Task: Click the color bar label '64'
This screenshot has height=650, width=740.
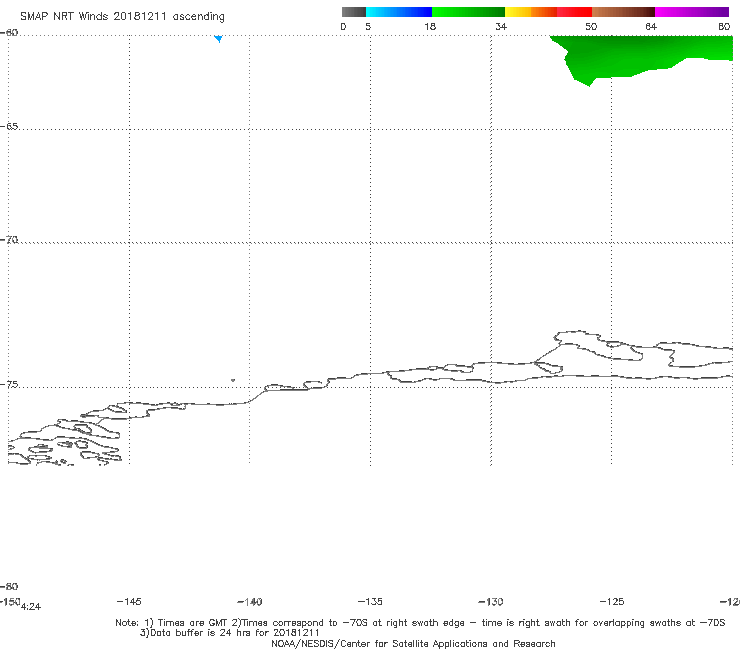Action: tap(651, 26)
